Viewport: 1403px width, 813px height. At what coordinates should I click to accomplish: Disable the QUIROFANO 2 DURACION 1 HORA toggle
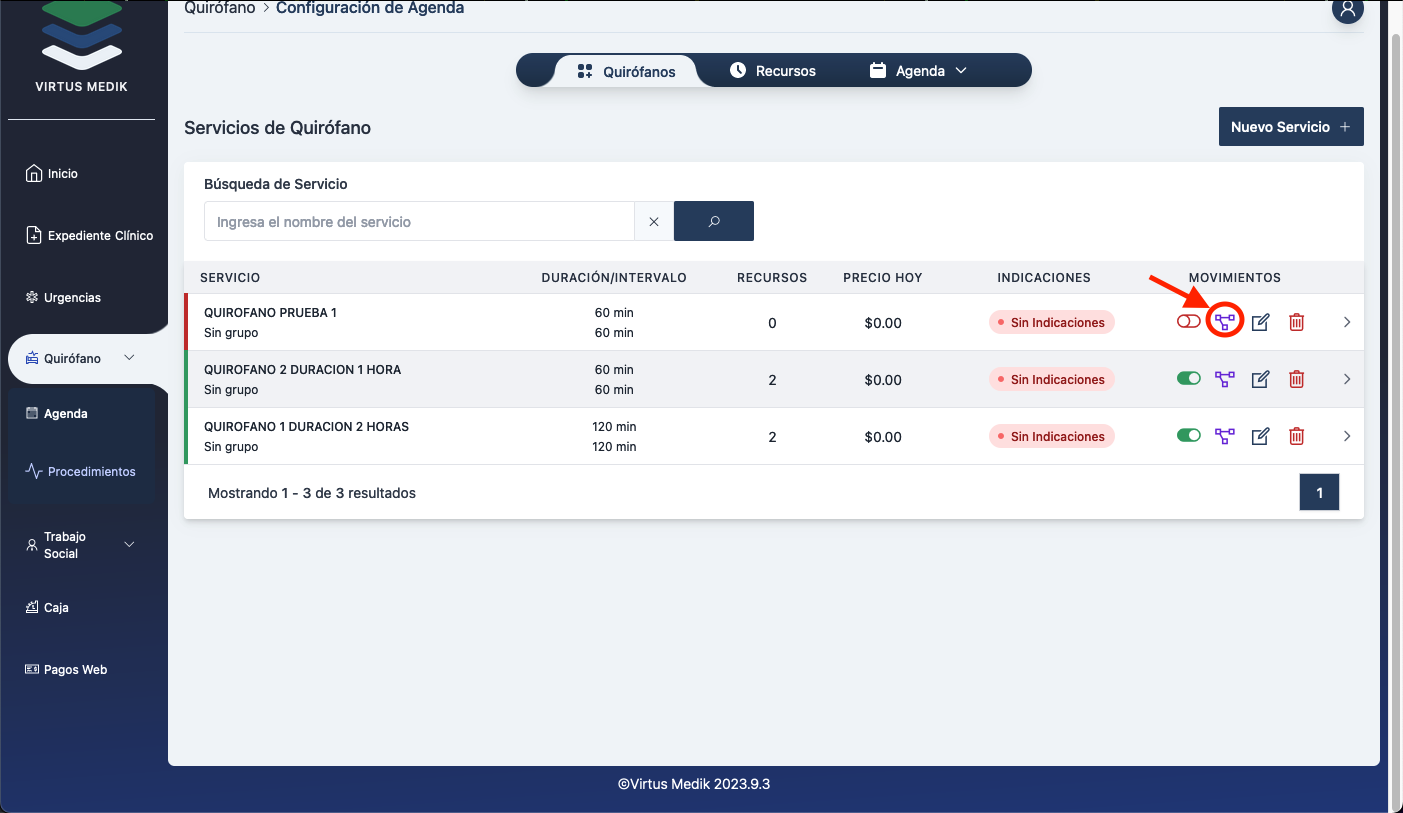[1188, 379]
